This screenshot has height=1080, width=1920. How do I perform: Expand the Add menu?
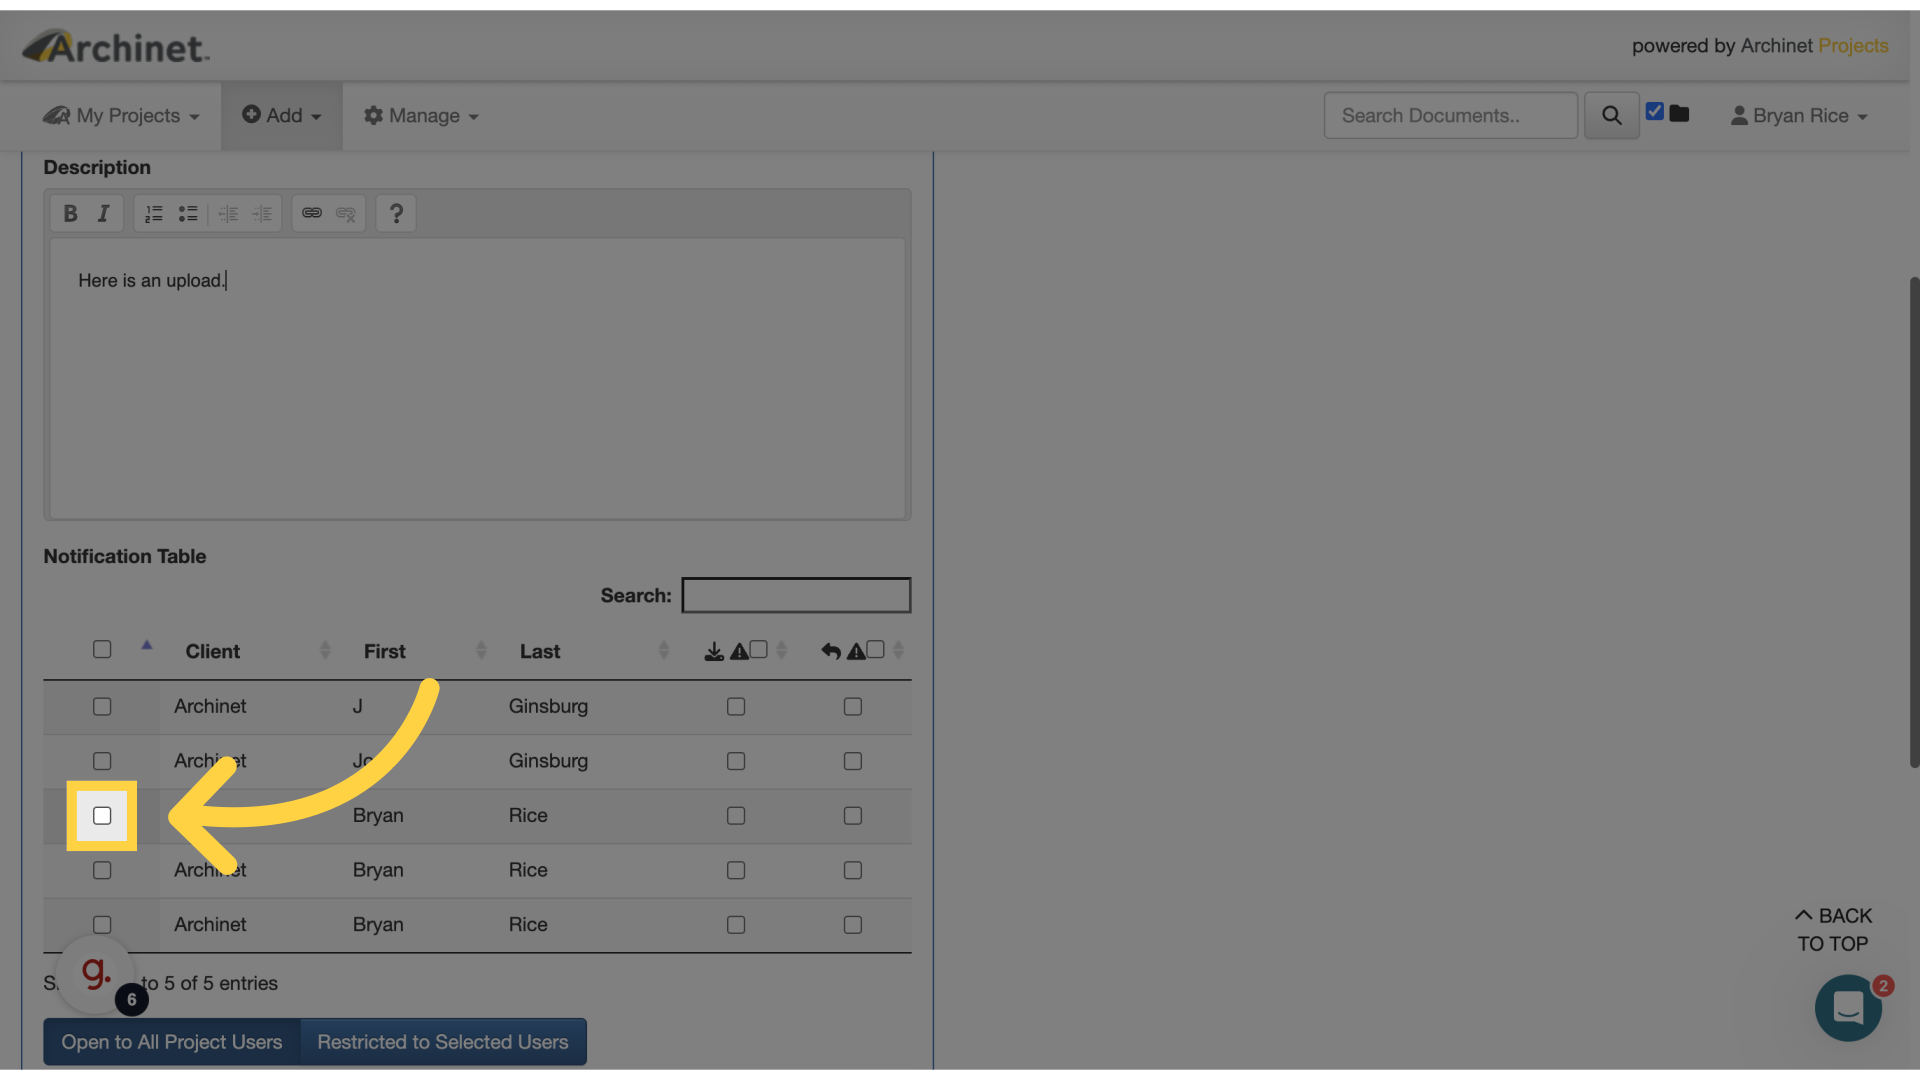coord(280,115)
